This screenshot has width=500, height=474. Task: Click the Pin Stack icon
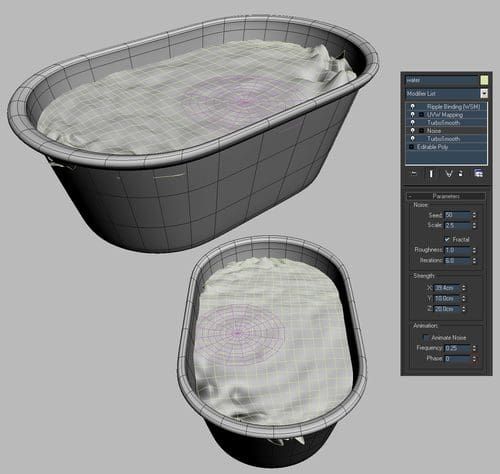[x=414, y=174]
